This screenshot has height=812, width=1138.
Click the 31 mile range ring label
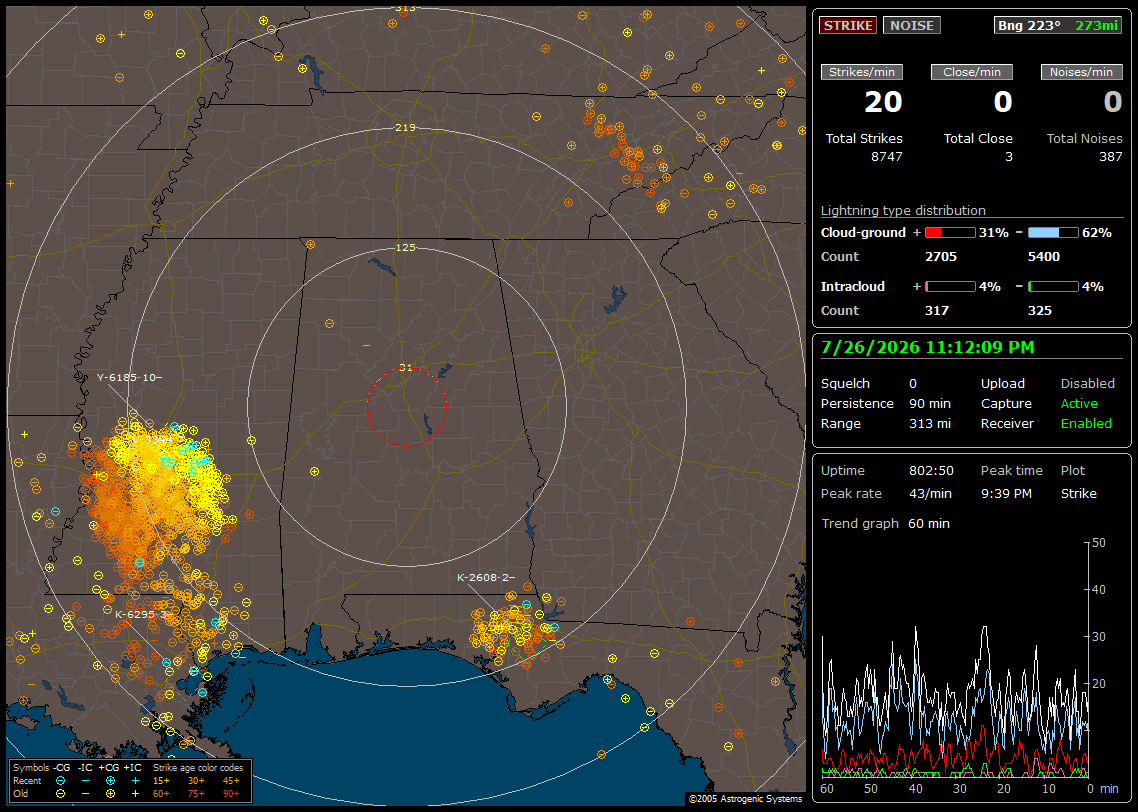[x=406, y=368]
